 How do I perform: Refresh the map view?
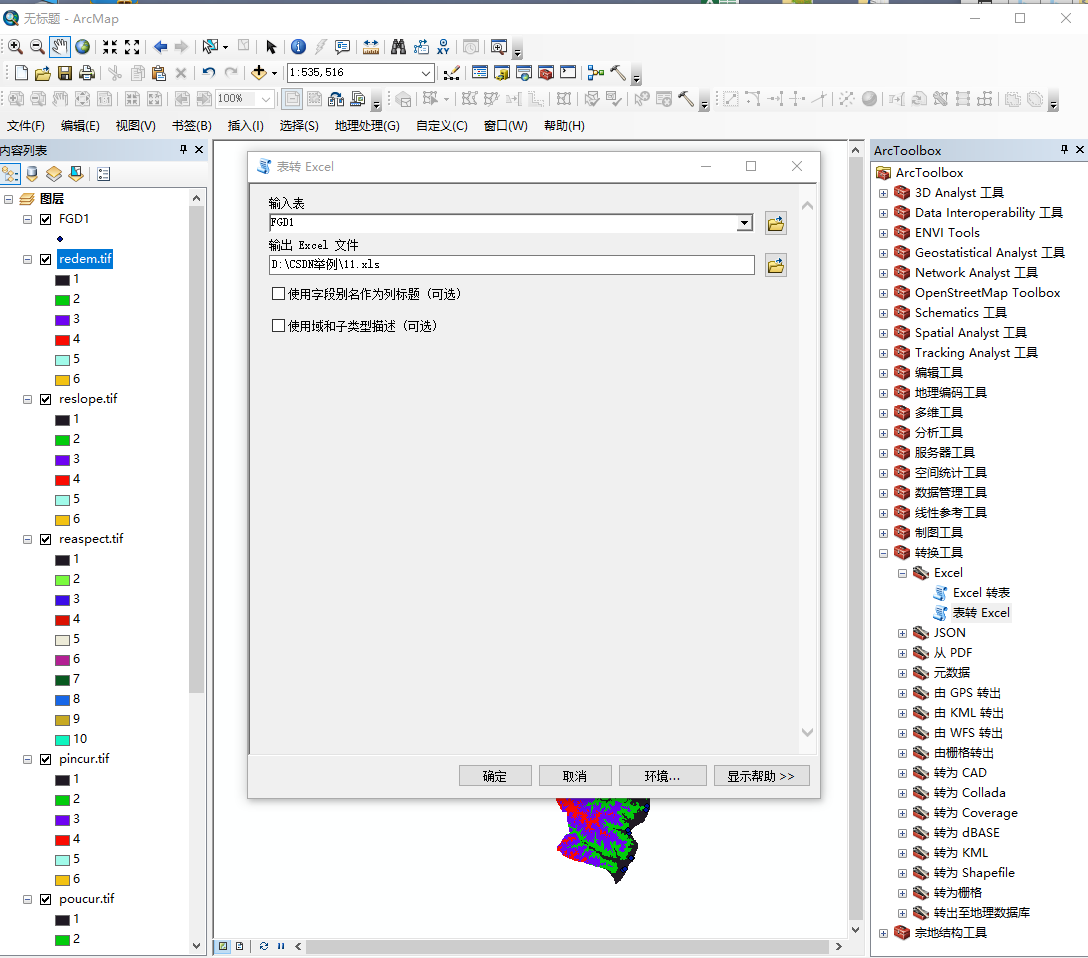(x=264, y=946)
